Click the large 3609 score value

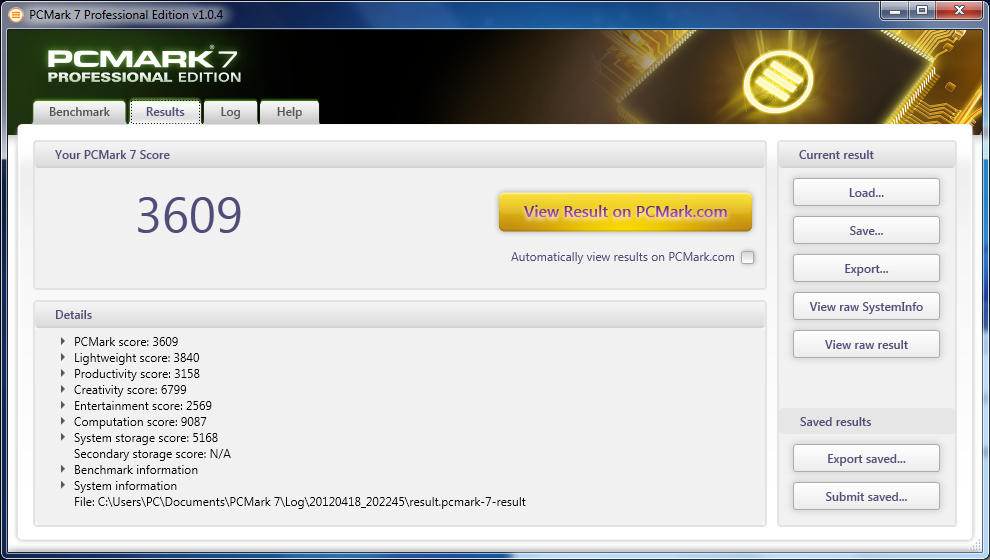(189, 215)
